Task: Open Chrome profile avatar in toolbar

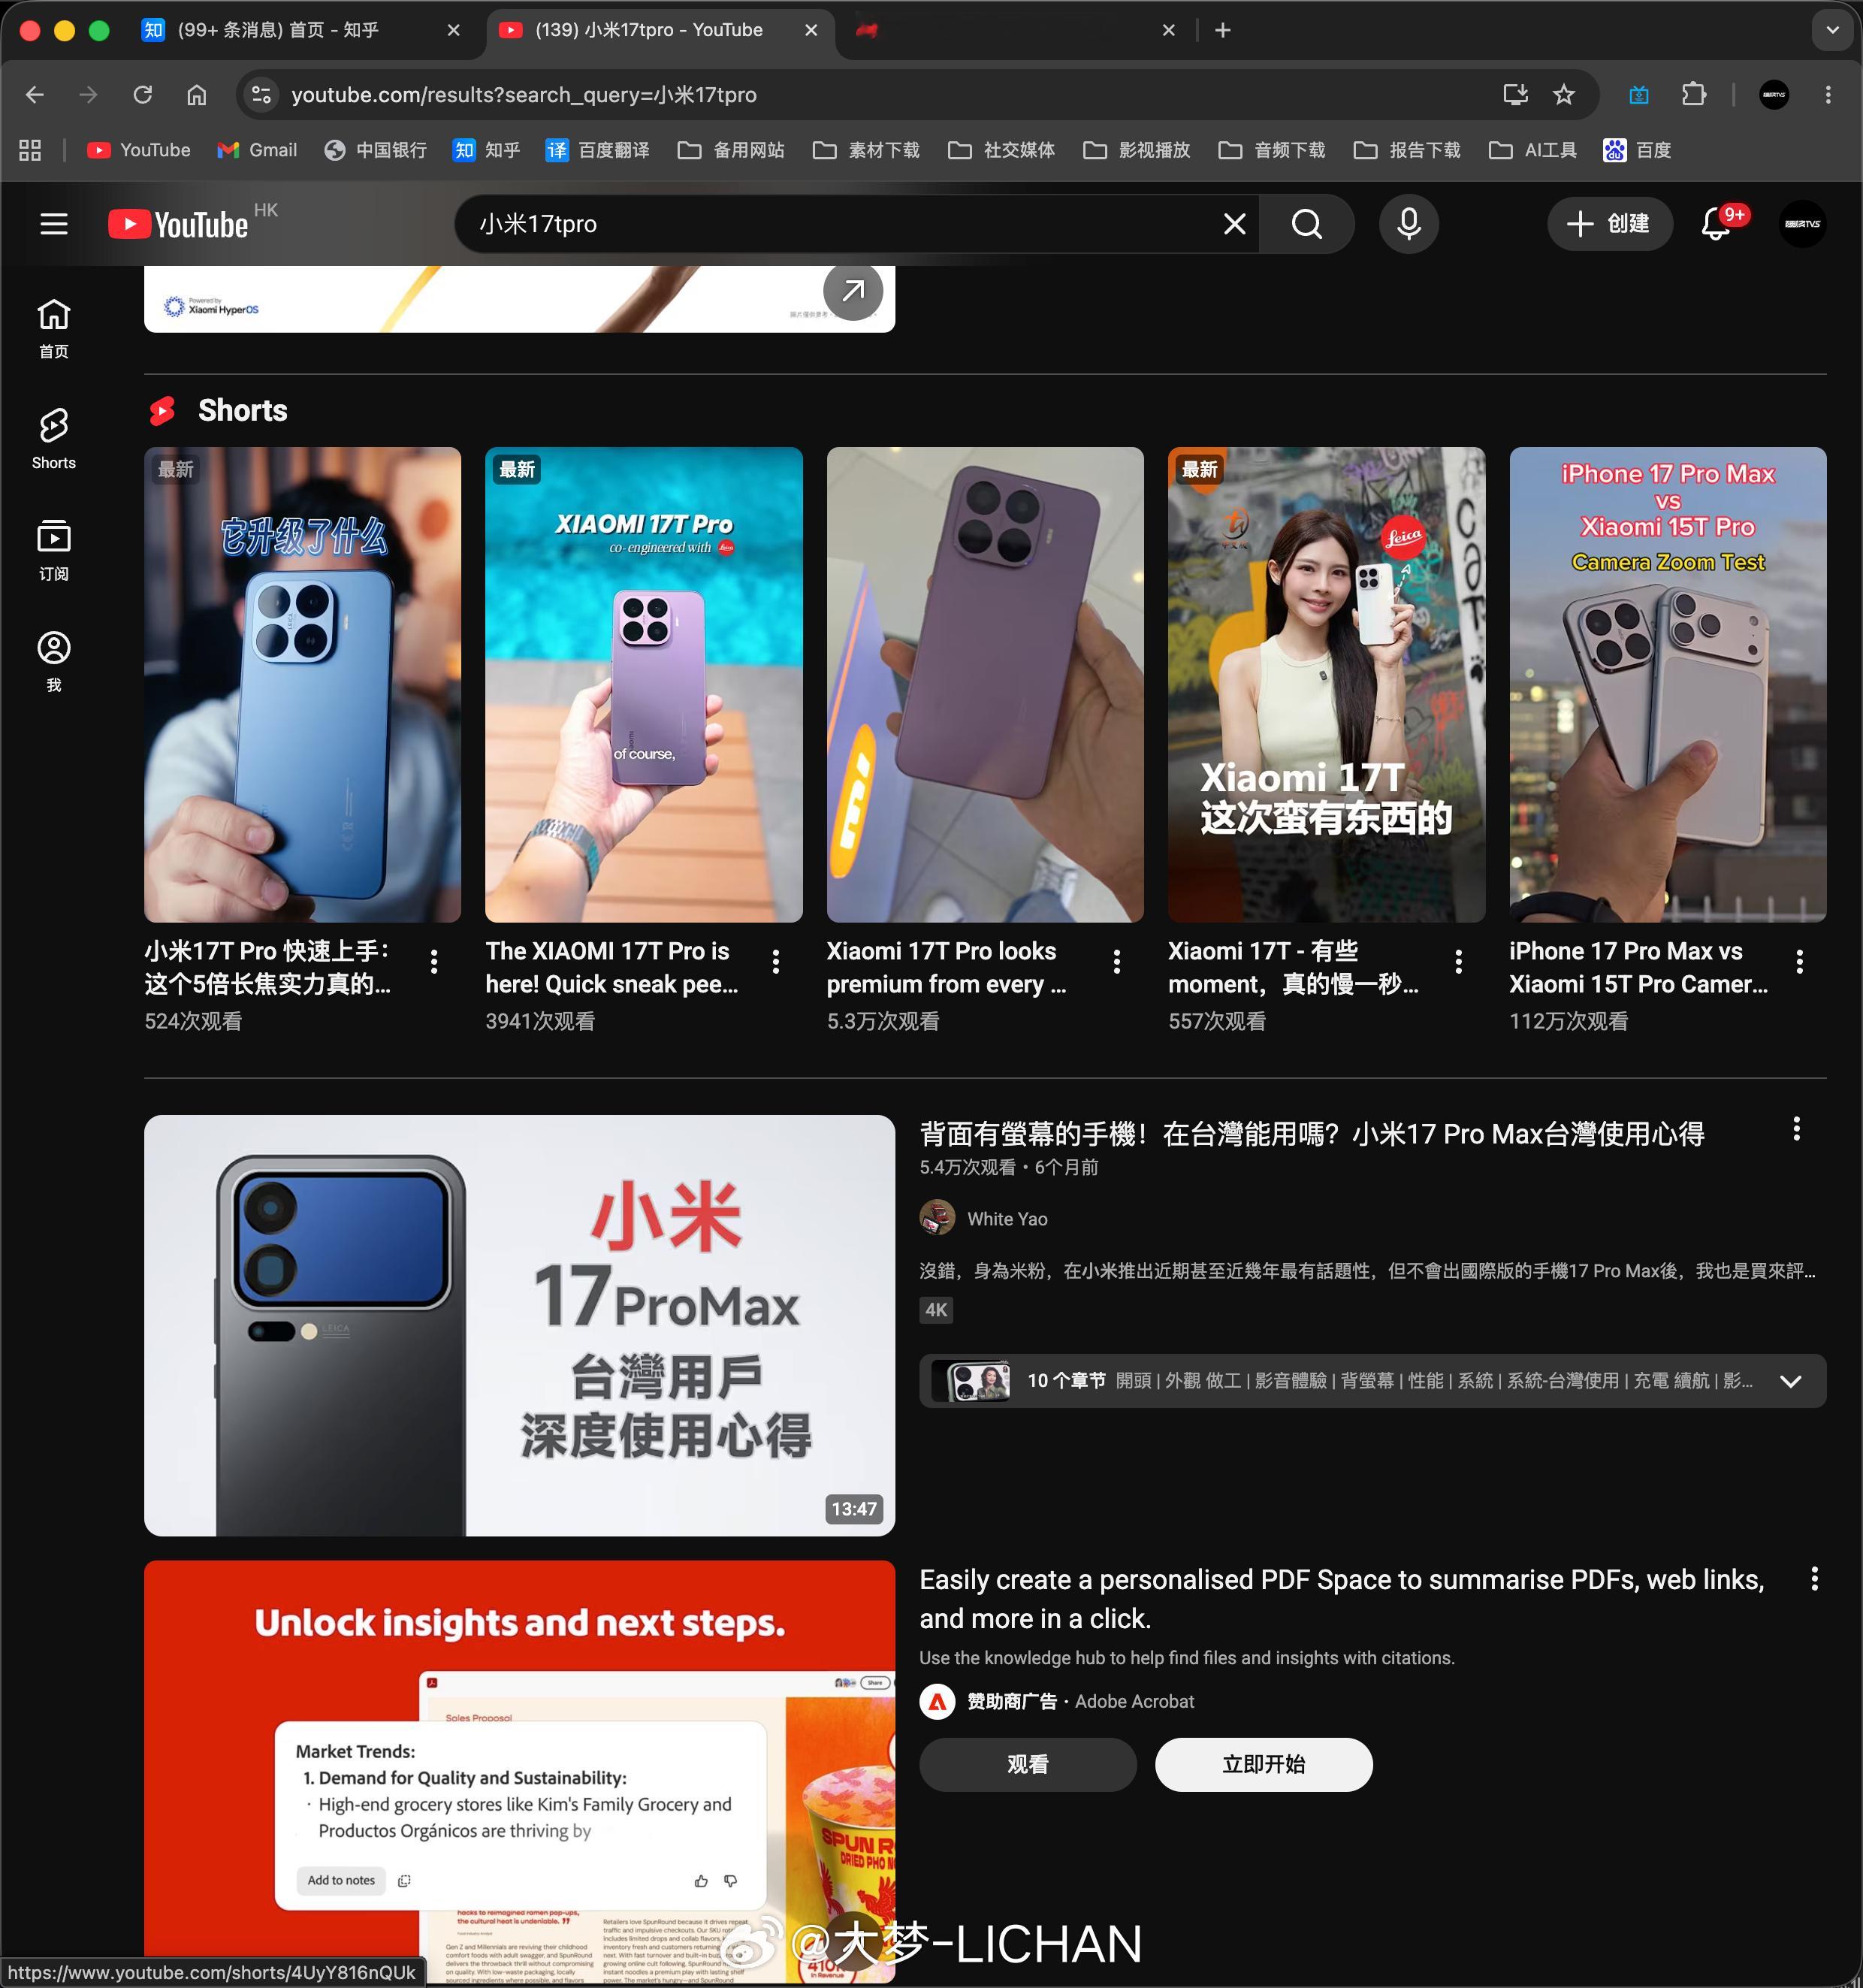Action: tap(1774, 95)
